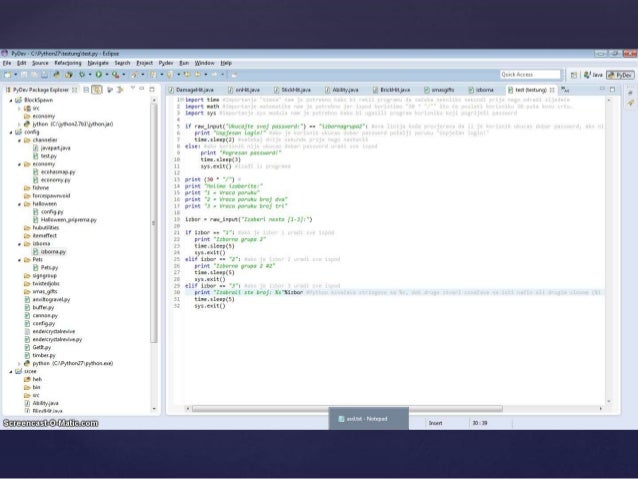Switch to the izborna editor tab

[x=481, y=90]
